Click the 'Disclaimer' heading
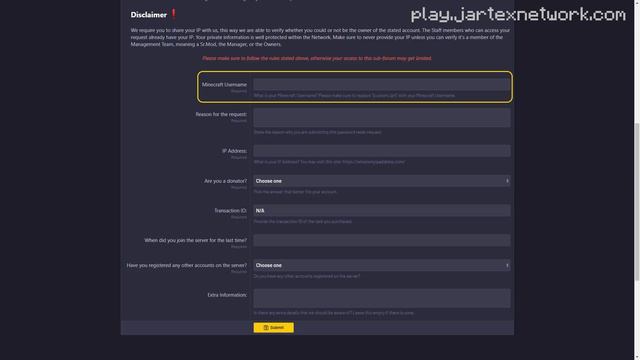The width and height of the screenshot is (640, 360). (x=149, y=15)
